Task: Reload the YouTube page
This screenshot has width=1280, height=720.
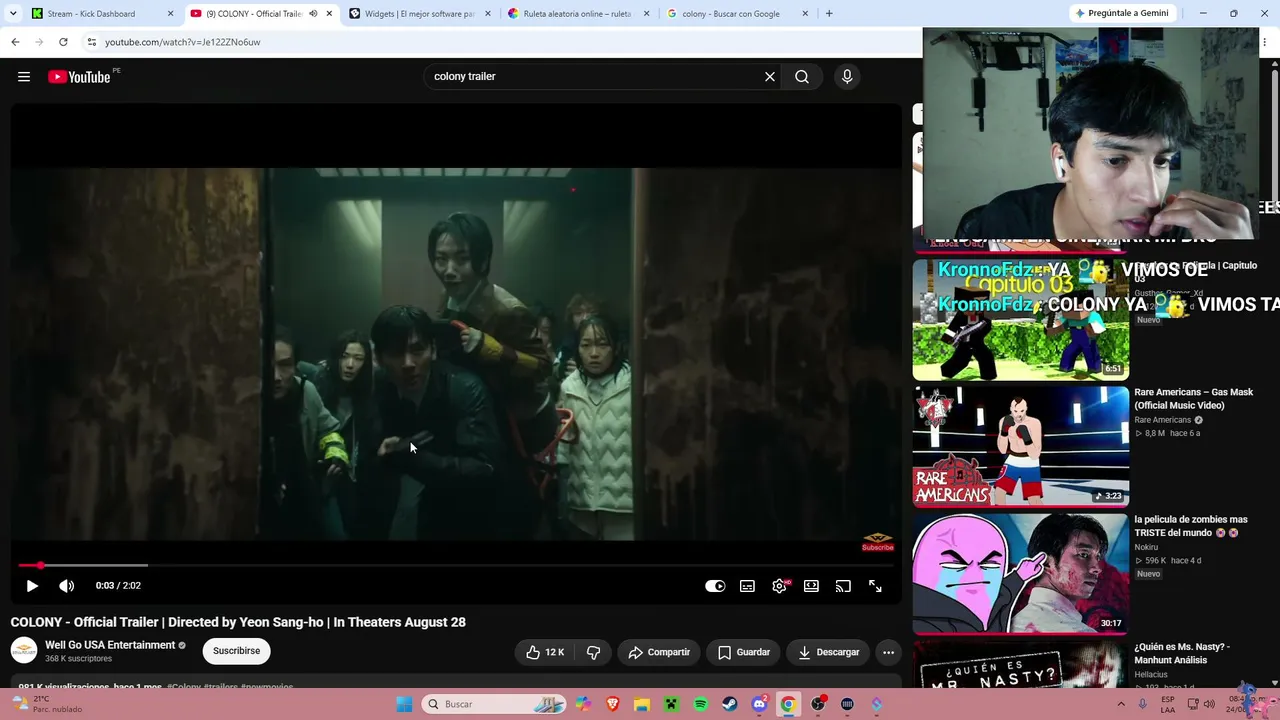Action: point(63,42)
